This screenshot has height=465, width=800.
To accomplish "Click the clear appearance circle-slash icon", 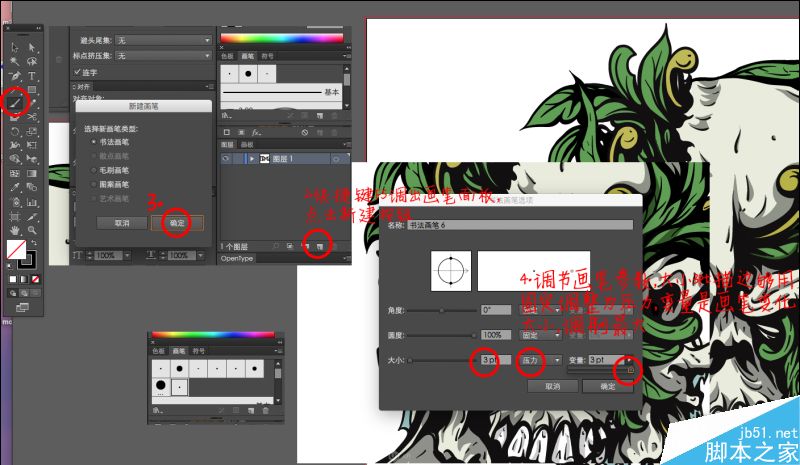I will pos(305,133).
